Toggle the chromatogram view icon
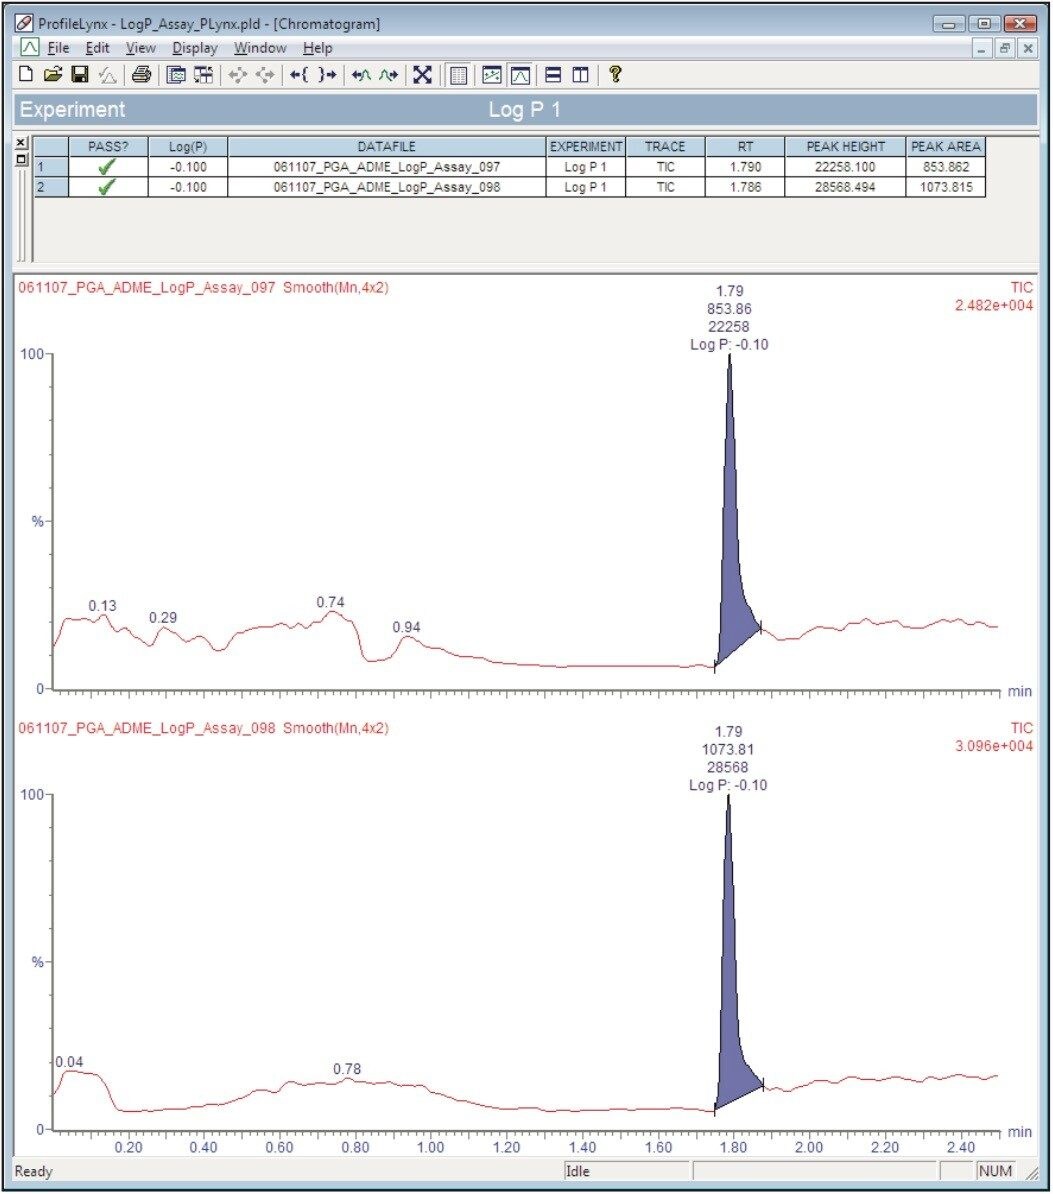Image resolution: width=1053 pixels, height=1194 pixels. [520, 75]
